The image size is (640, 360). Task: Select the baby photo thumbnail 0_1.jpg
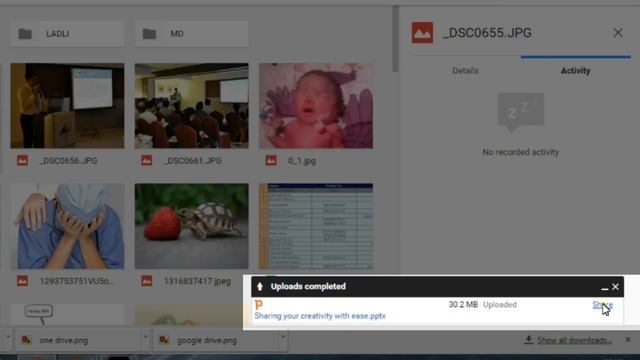point(316,106)
